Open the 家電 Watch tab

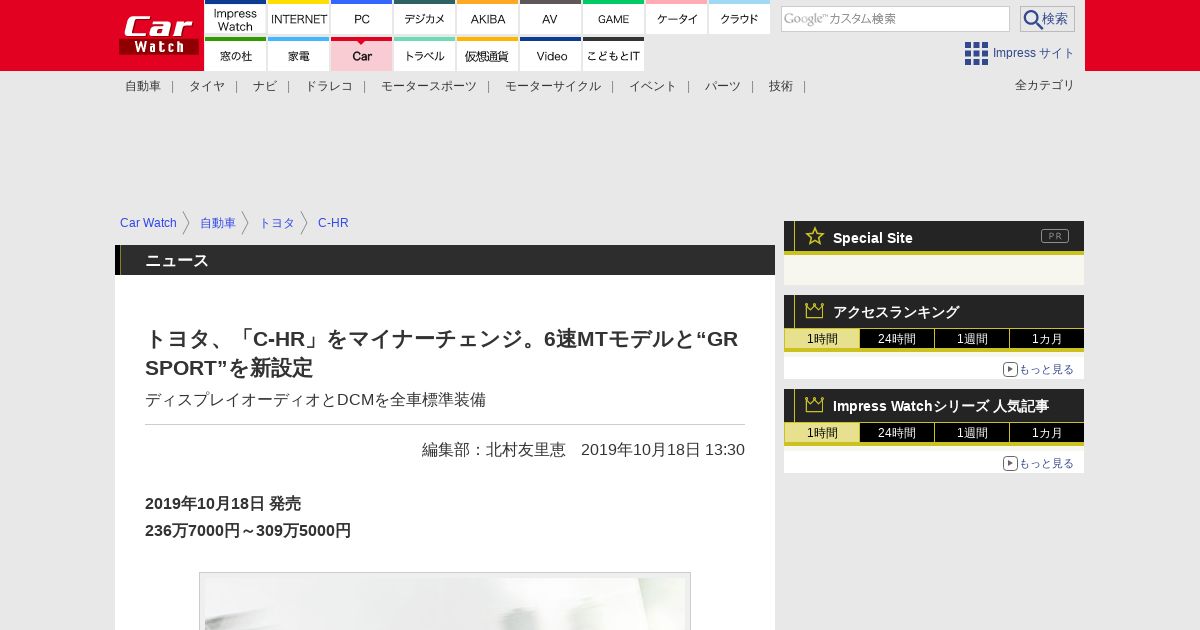point(299,55)
